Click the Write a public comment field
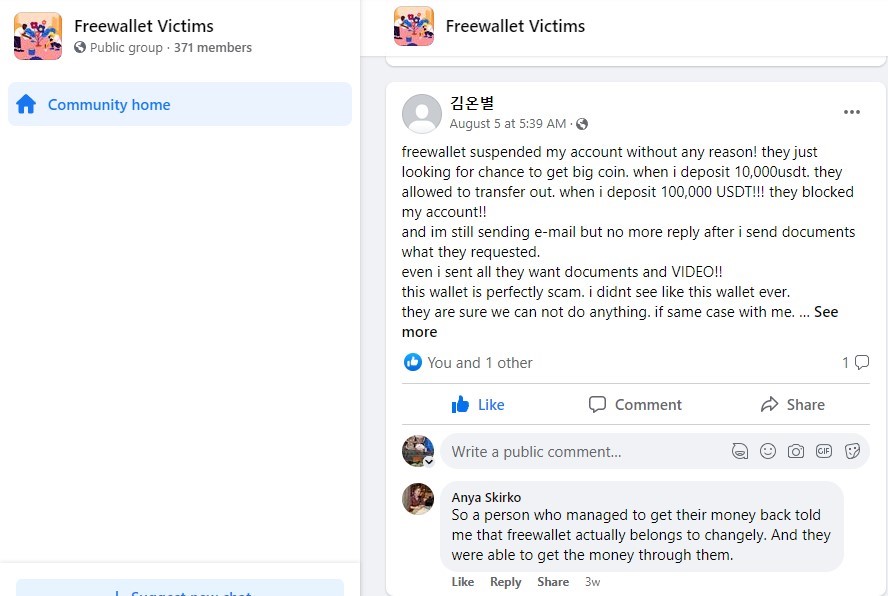The height and width of the screenshot is (596, 888). [583, 452]
